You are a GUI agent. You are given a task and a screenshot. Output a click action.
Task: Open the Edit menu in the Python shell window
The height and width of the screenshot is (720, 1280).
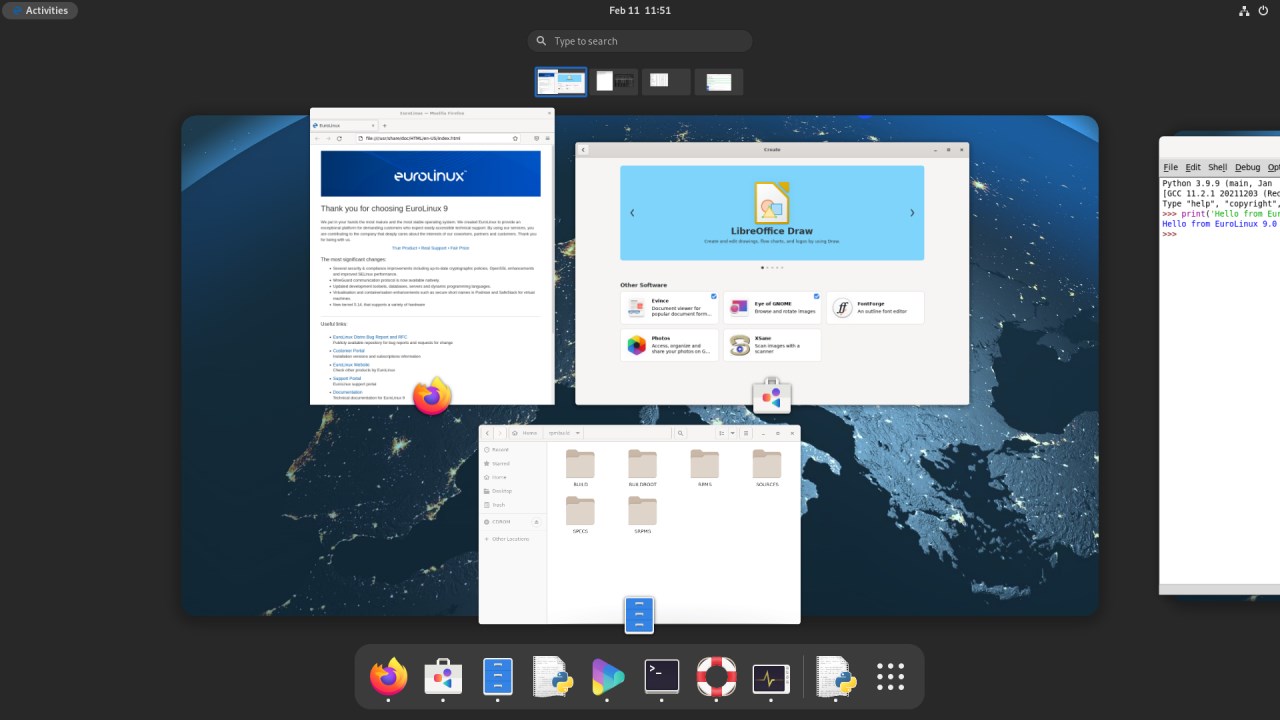(1193, 167)
